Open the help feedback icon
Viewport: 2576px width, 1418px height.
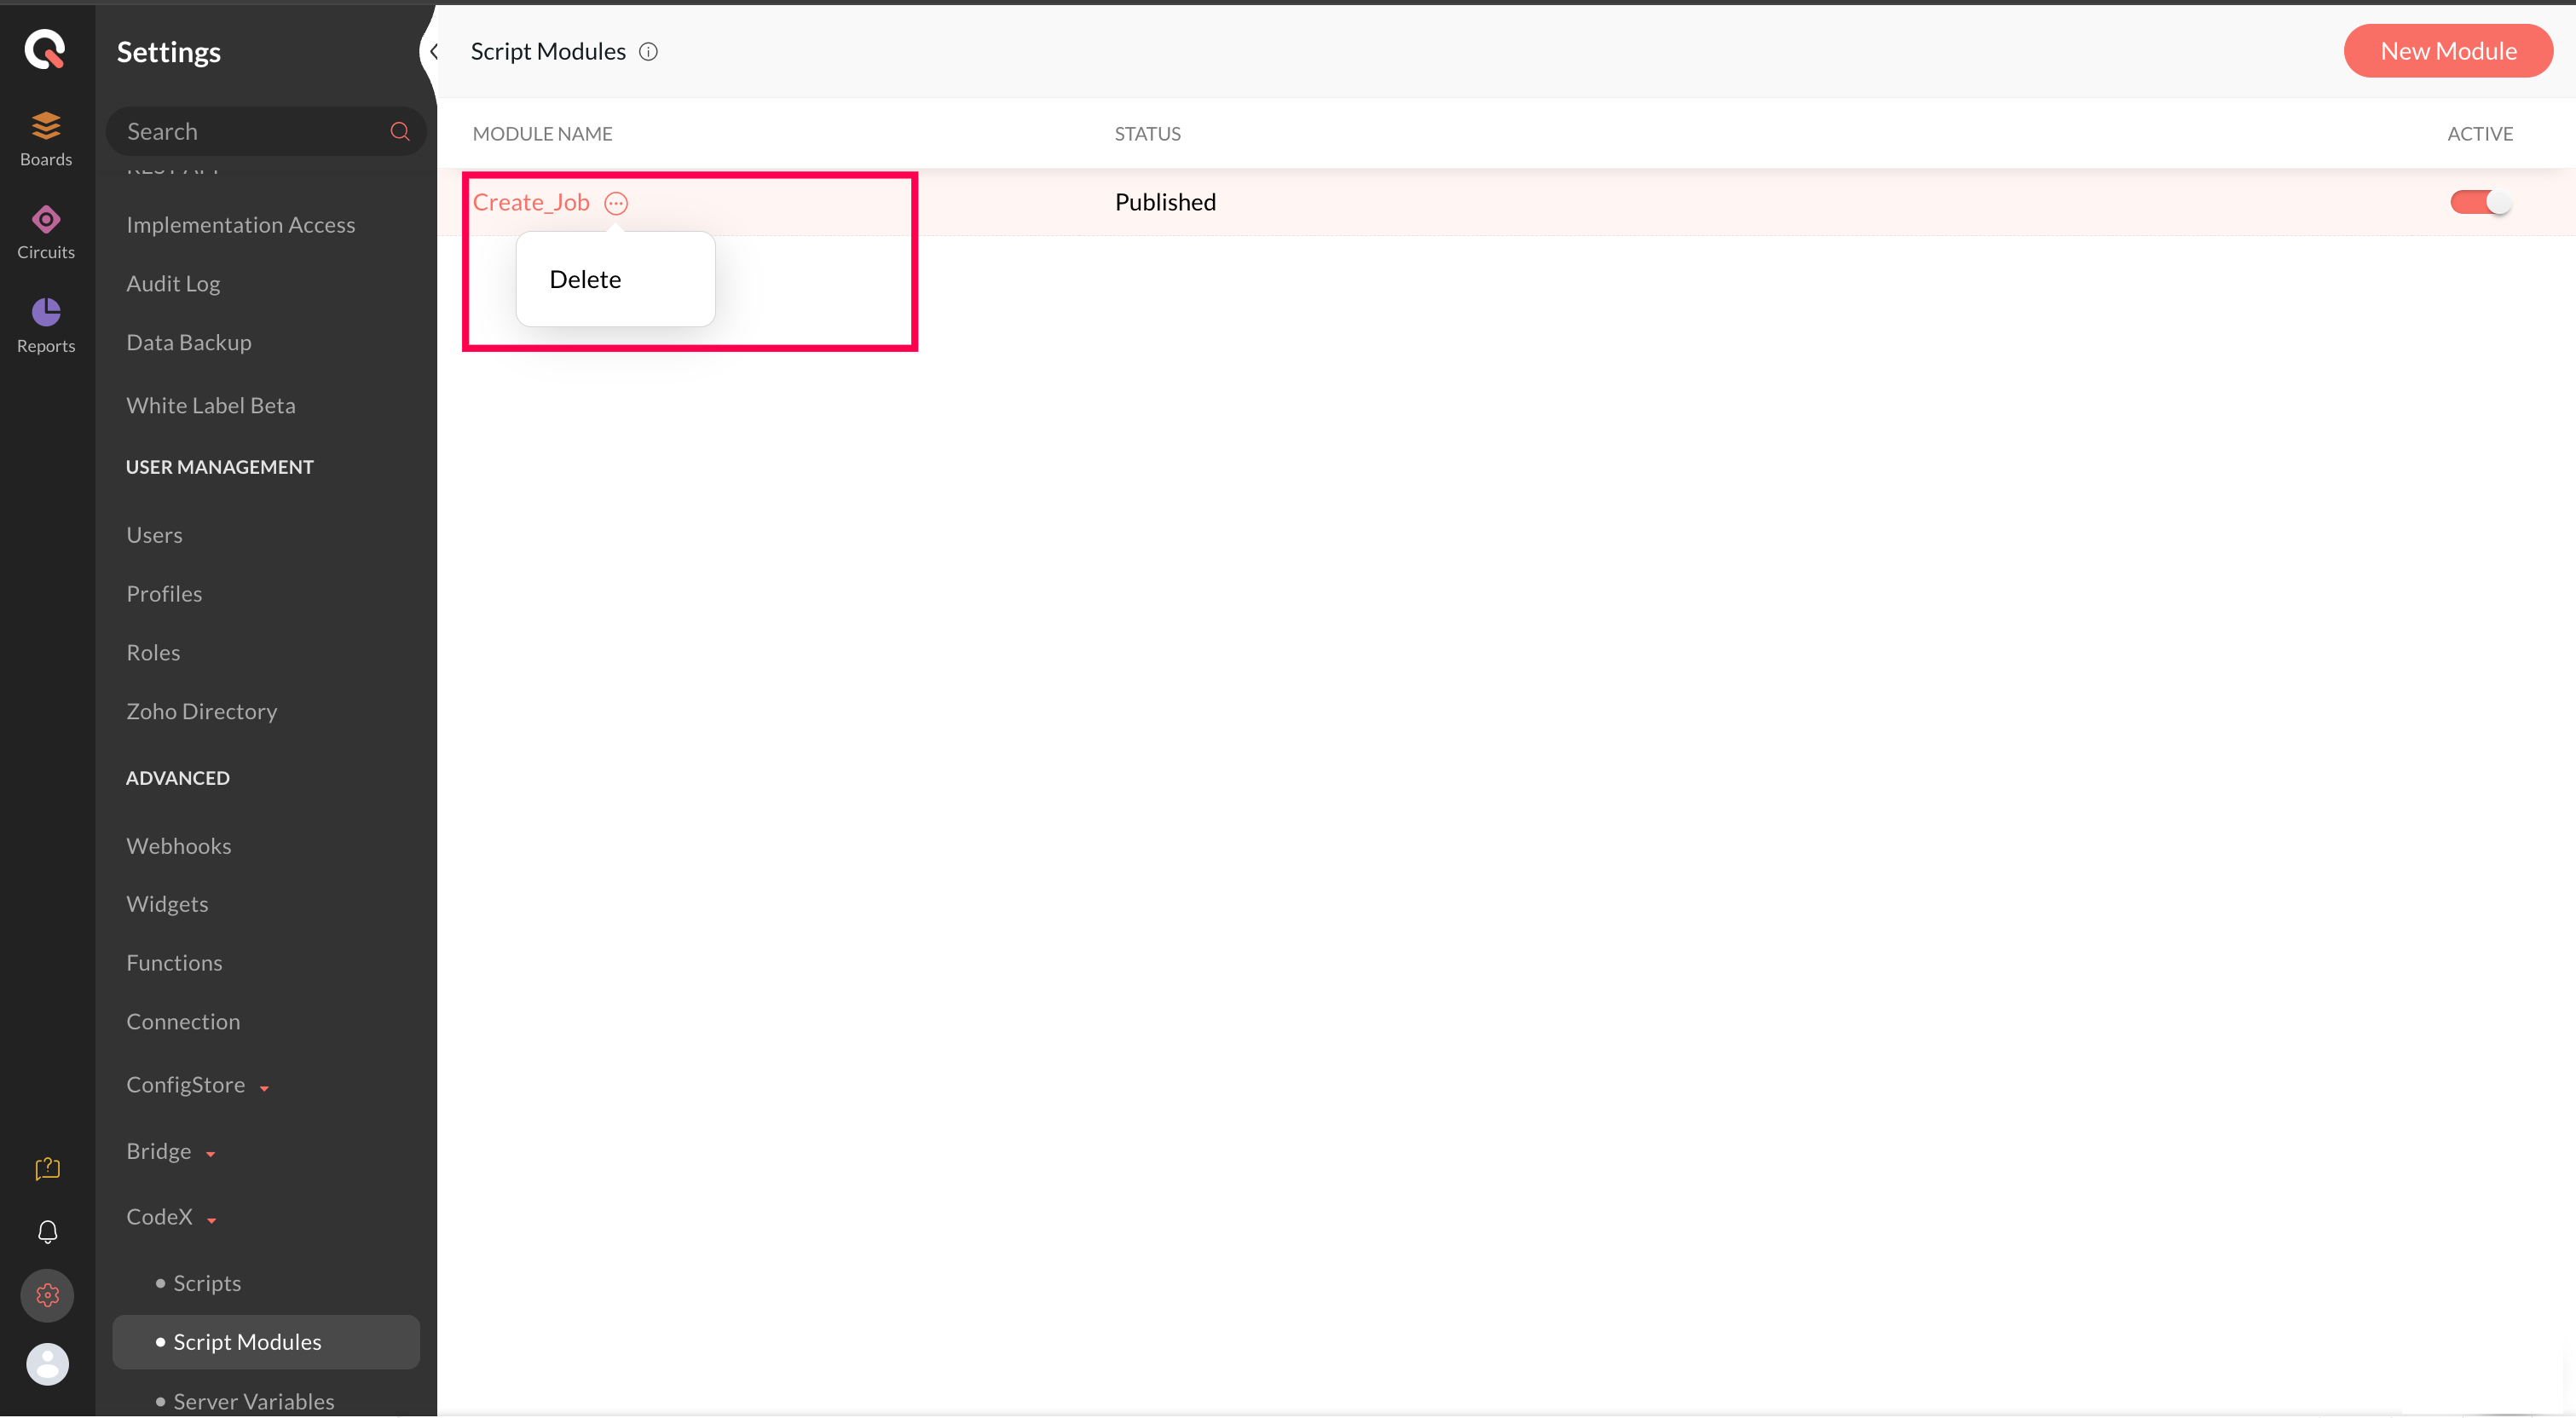coord(47,1168)
